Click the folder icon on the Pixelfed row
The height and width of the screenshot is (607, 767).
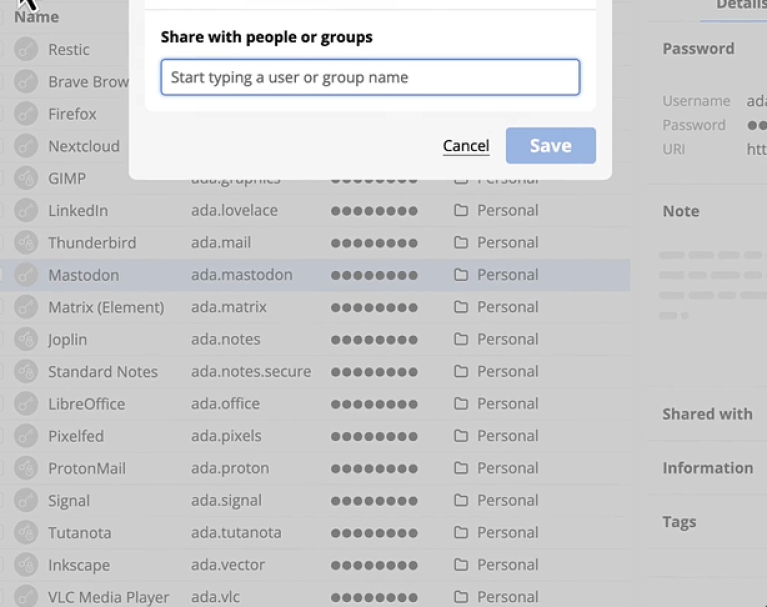(x=461, y=436)
